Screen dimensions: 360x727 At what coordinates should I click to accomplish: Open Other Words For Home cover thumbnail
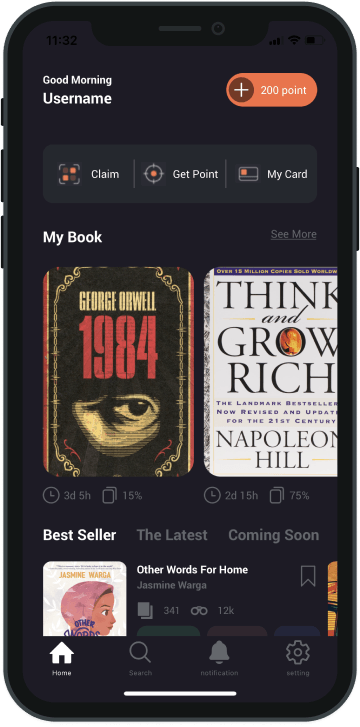click(x=84, y=599)
